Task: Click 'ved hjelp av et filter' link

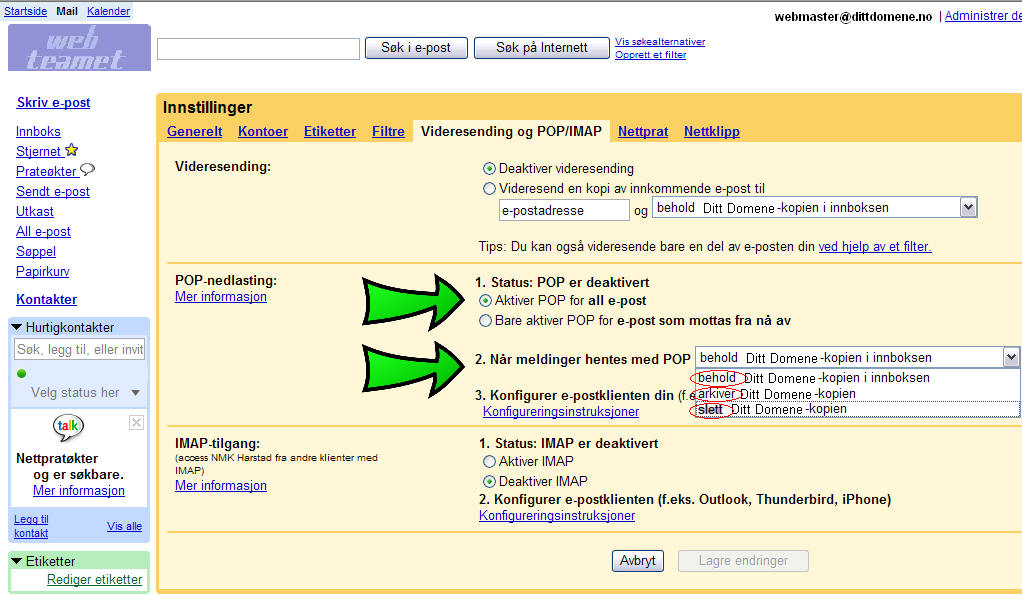Action: point(875,246)
